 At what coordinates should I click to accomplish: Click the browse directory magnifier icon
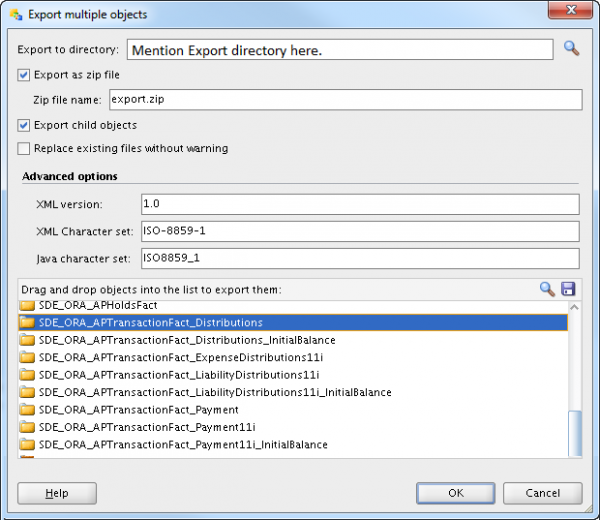click(571, 48)
